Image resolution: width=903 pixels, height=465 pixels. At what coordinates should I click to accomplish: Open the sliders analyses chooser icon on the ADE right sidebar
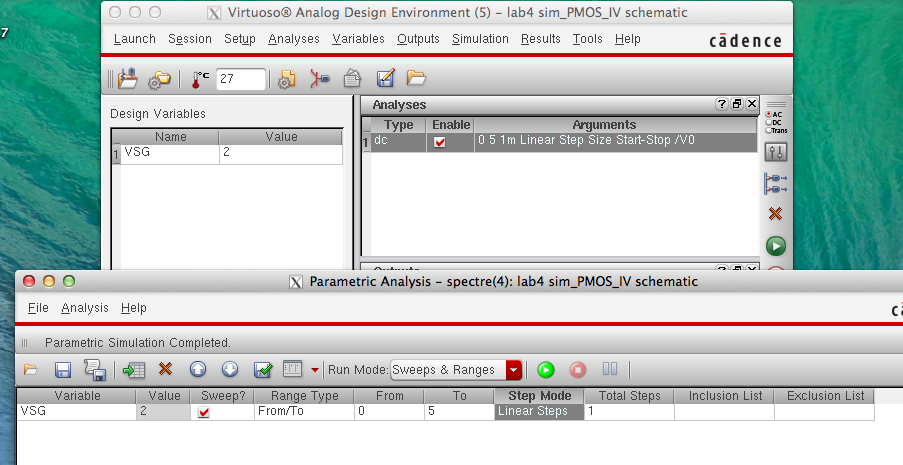point(776,152)
